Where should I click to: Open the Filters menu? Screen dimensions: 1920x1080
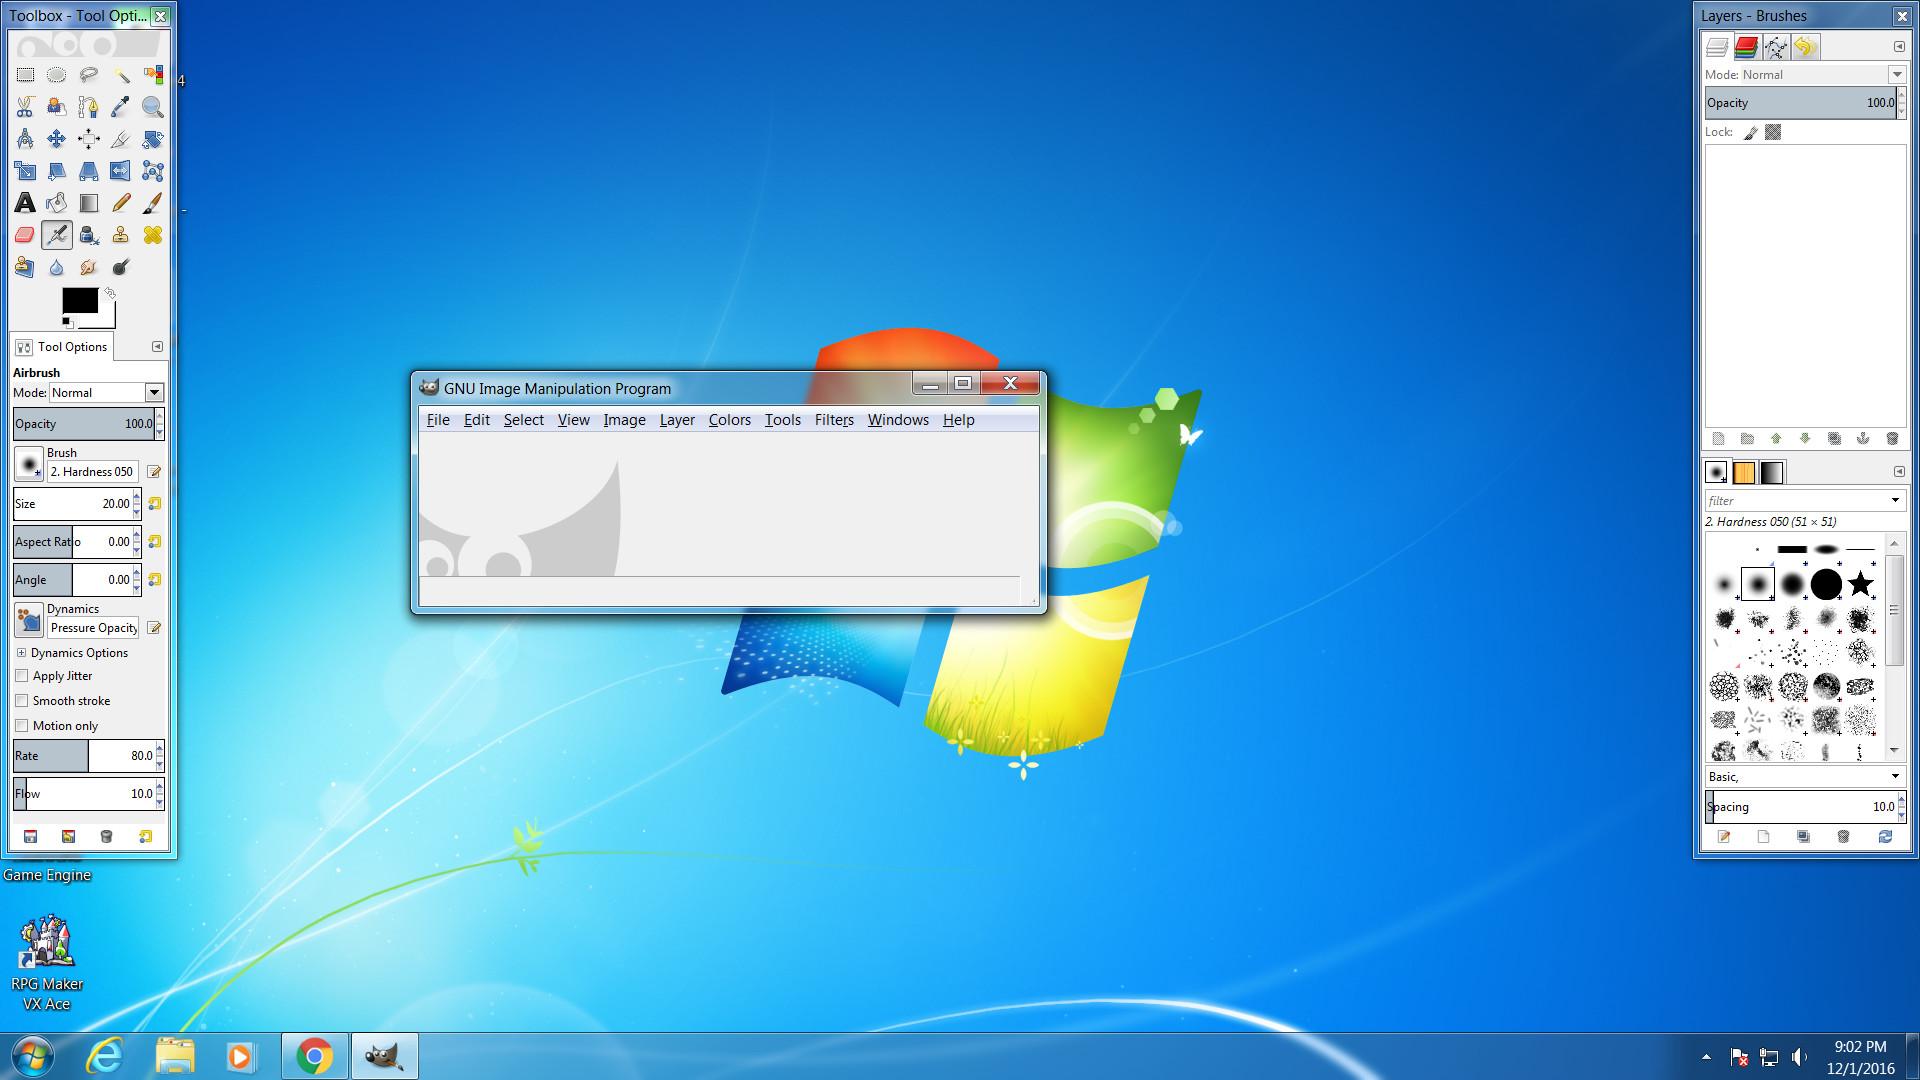click(x=833, y=420)
